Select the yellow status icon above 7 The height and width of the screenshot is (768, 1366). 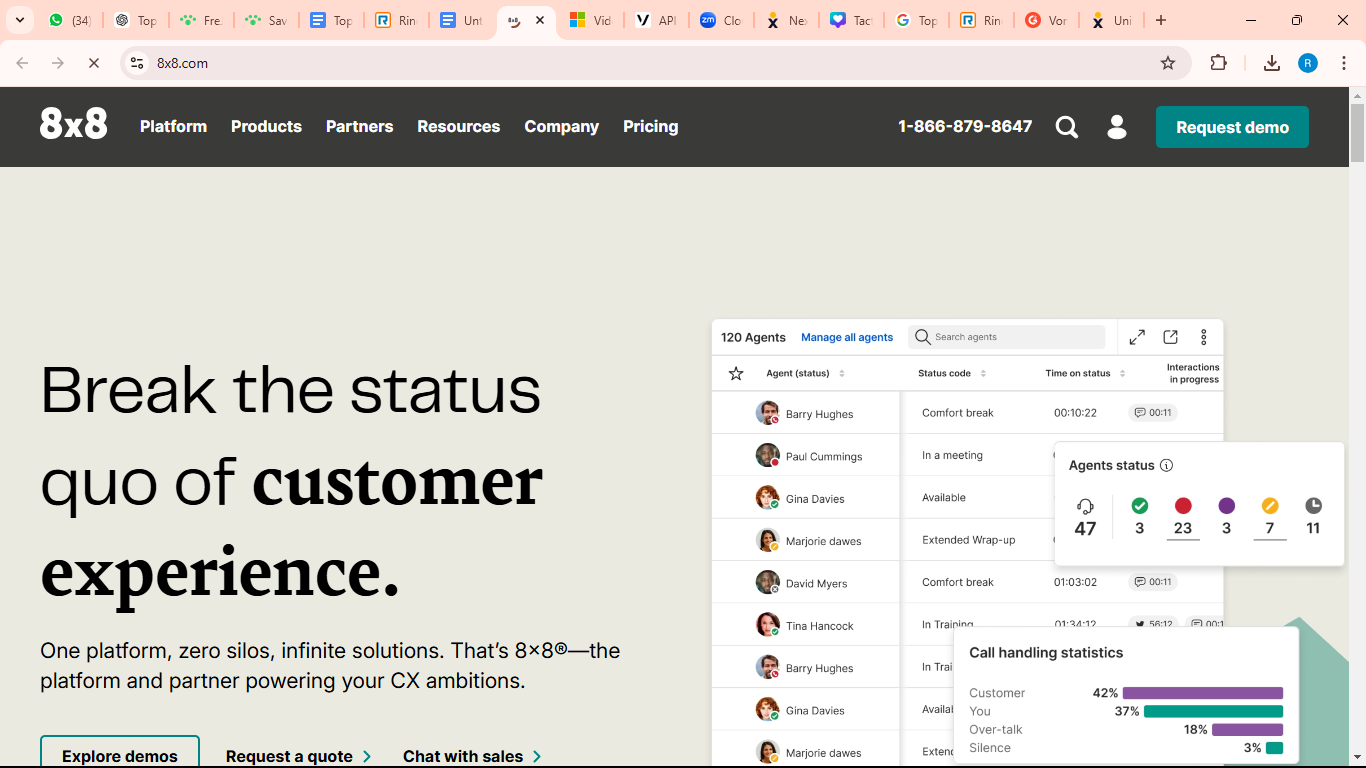[x=1270, y=506]
